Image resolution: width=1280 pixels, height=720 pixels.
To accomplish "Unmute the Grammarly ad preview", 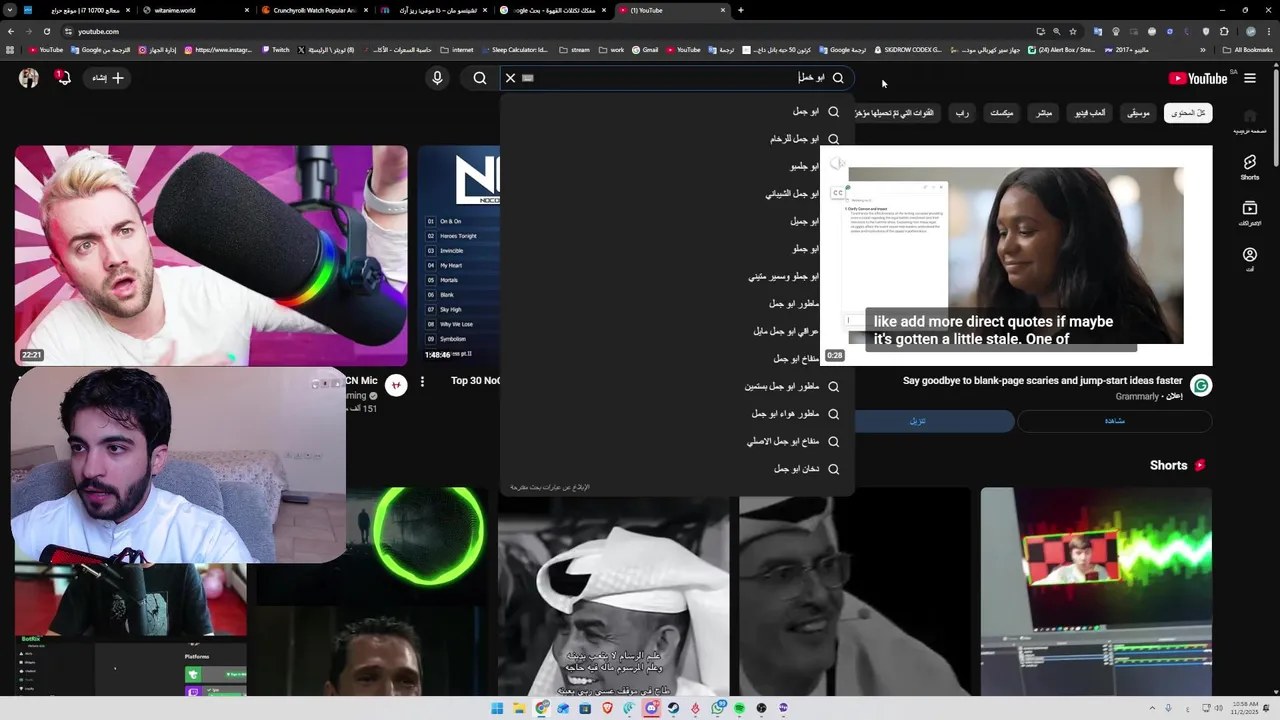I will [x=838, y=163].
